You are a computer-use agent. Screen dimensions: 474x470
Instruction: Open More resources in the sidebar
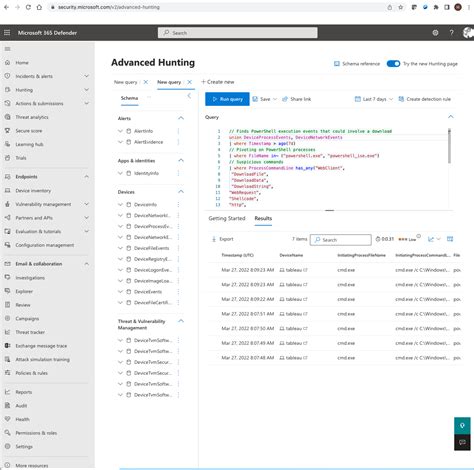point(32,465)
